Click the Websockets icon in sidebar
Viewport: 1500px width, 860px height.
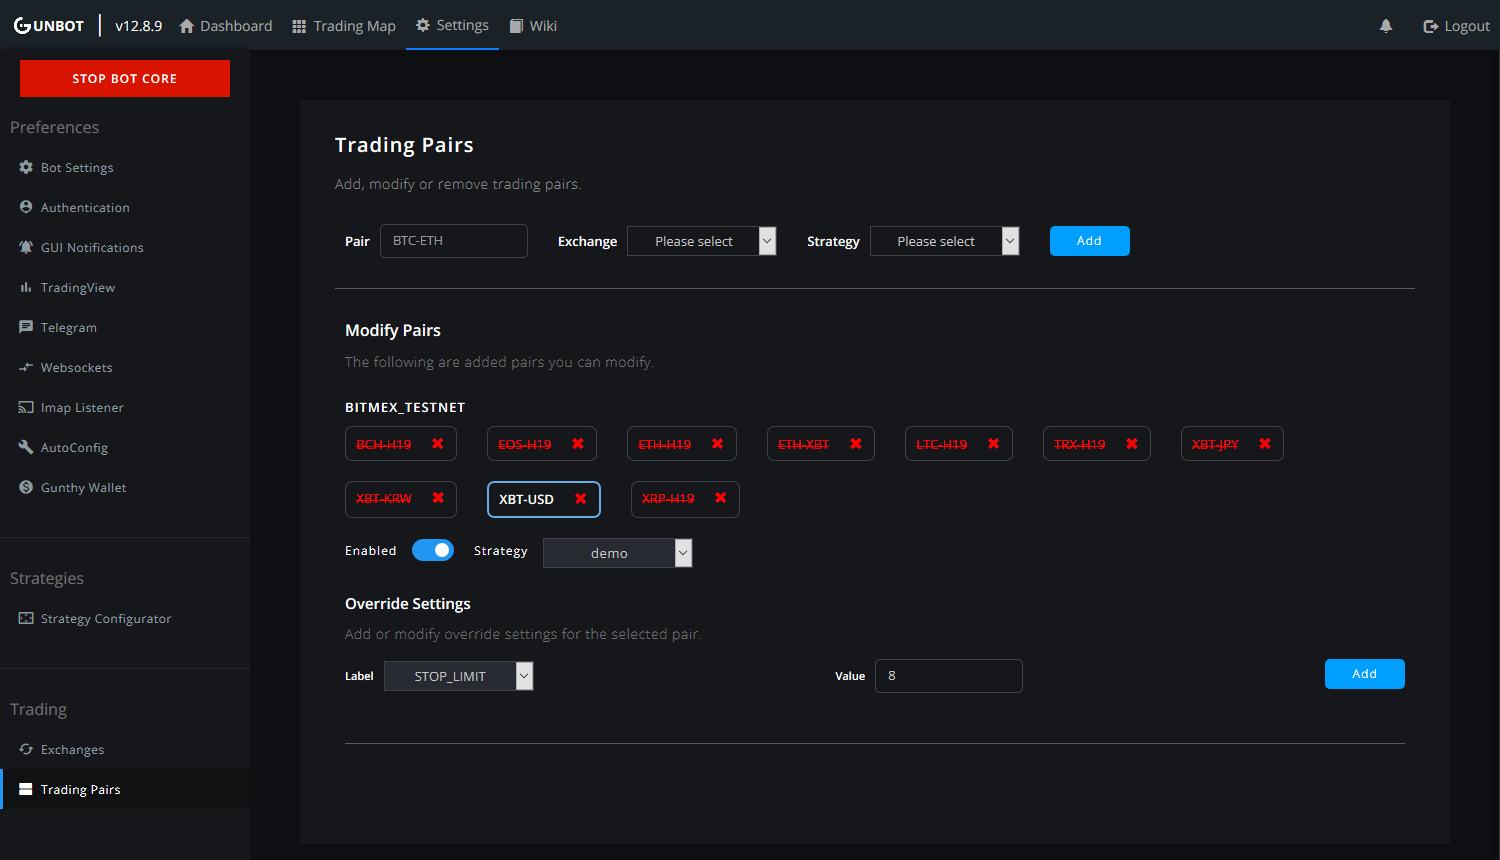point(26,367)
